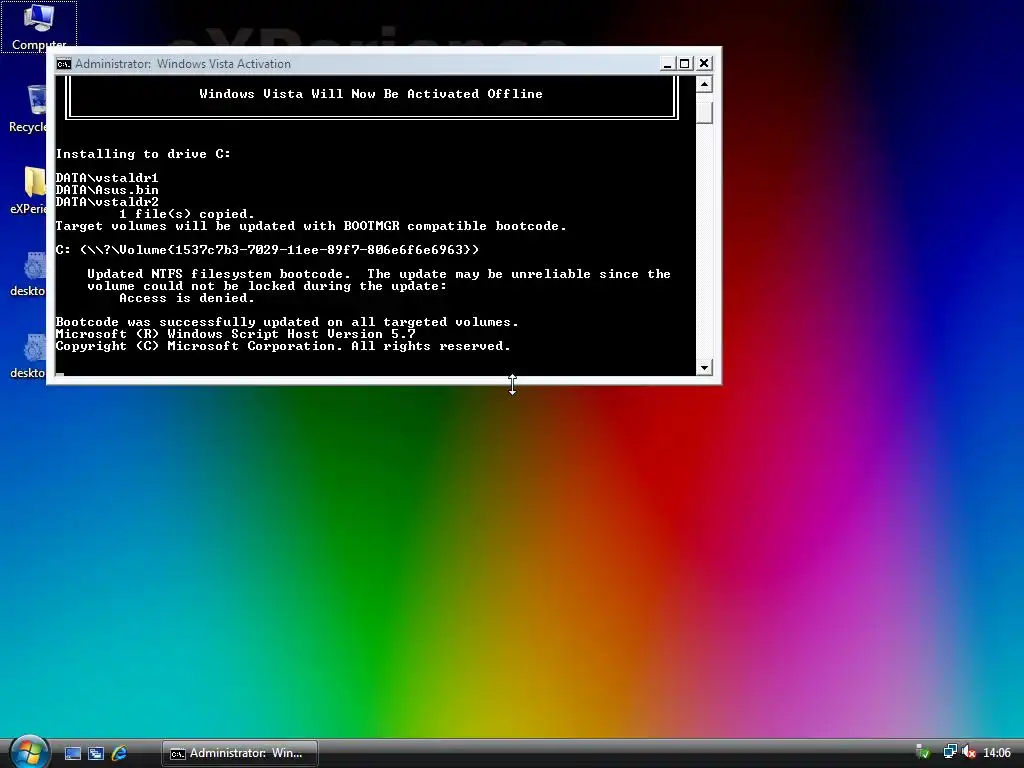This screenshot has width=1024, height=768.
Task: Maximize the Windows Vista Activation window
Action: [x=684, y=63]
